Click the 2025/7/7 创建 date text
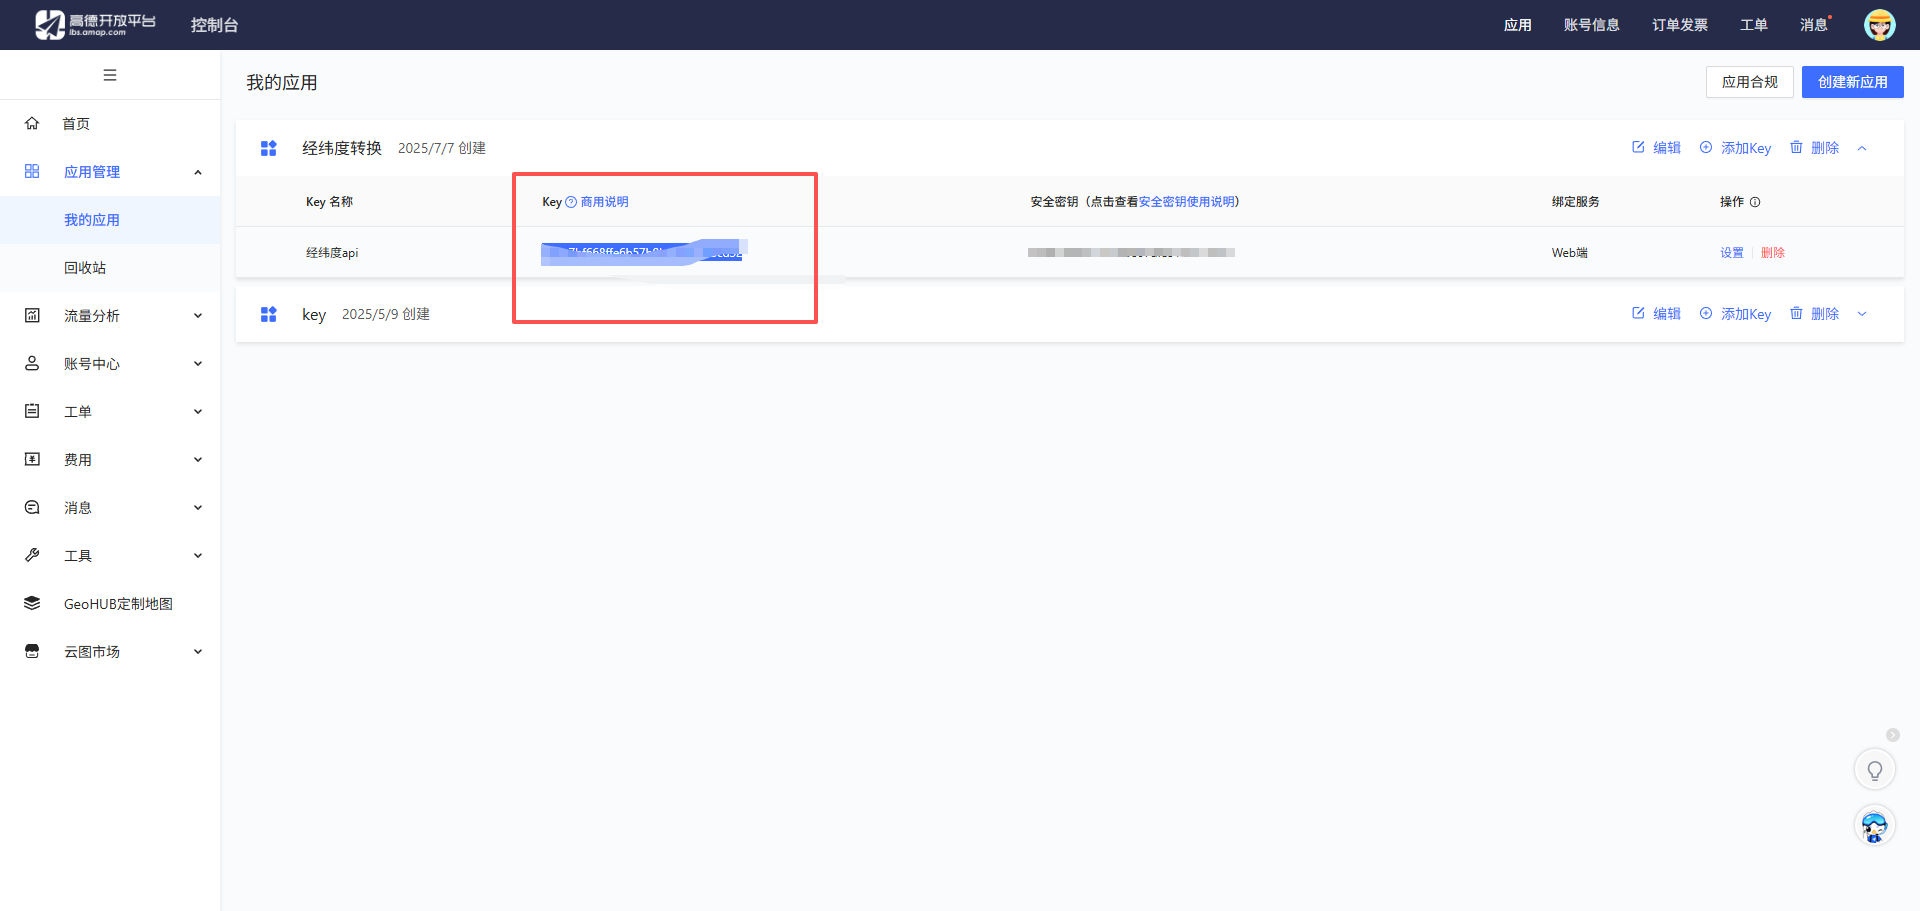 pyautogui.click(x=442, y=148)
